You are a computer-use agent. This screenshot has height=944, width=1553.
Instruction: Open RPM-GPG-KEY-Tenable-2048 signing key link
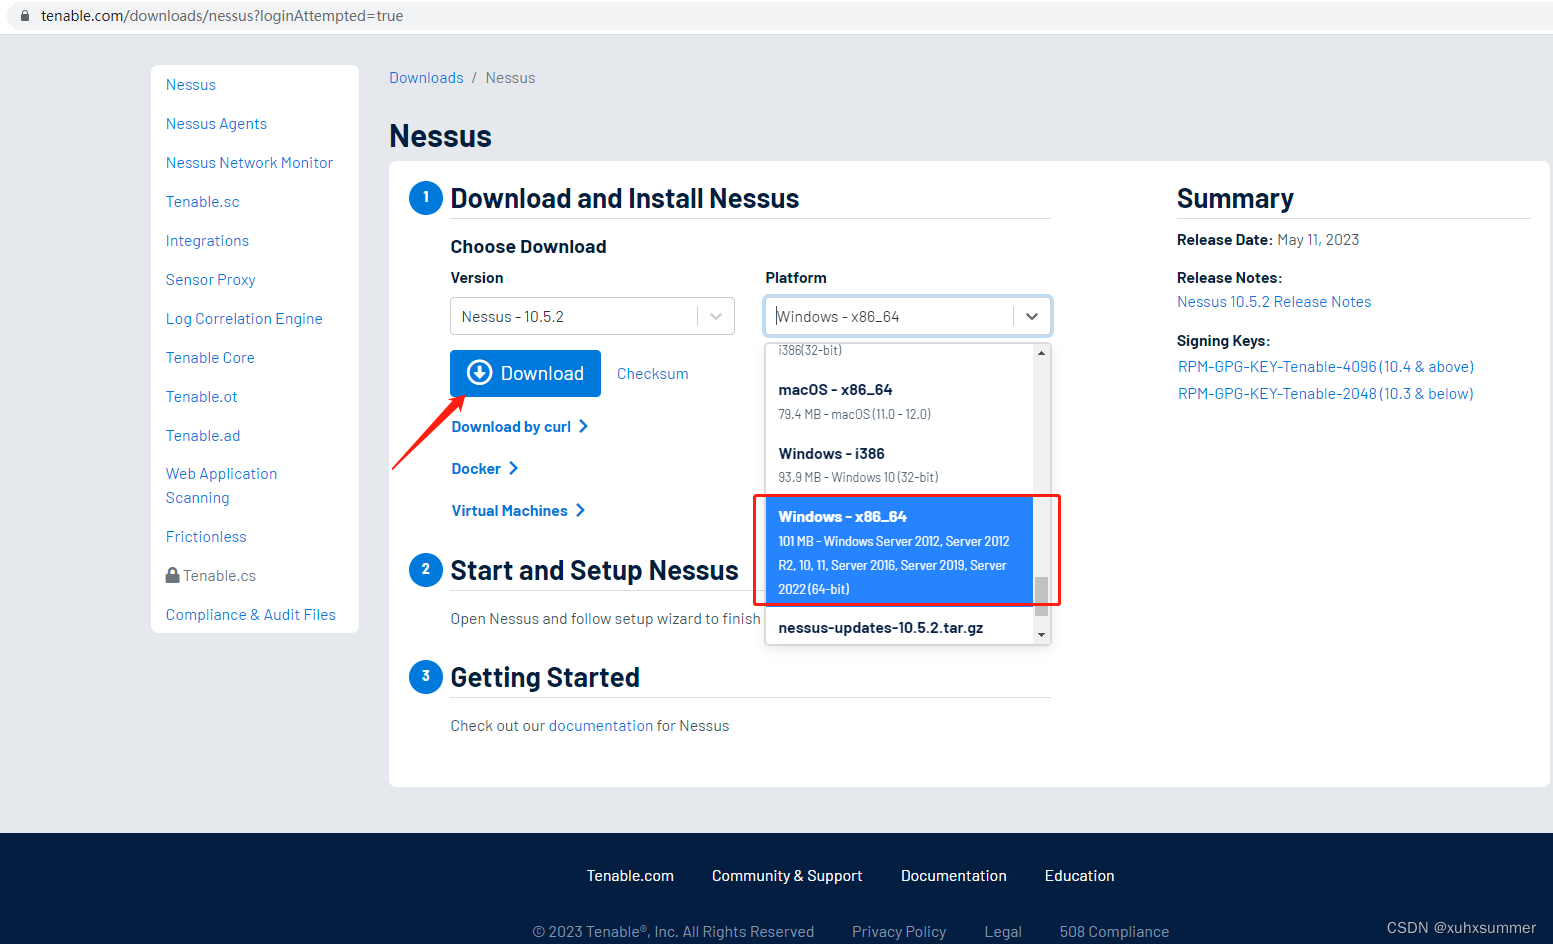point(1326,394)
